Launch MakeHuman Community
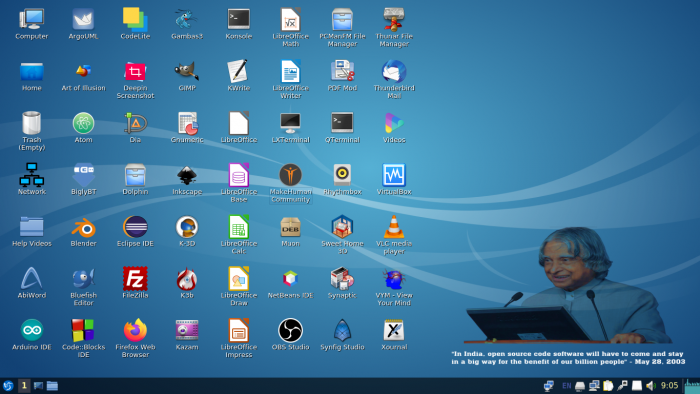 click(x=290, y=175)
